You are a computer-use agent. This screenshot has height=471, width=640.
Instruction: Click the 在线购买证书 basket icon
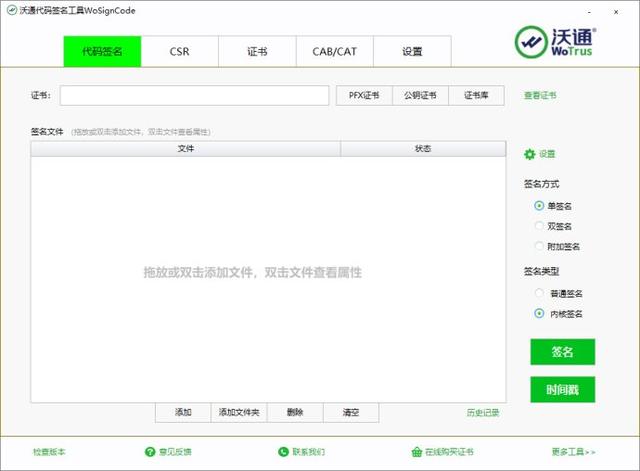(x=416, y=452)
